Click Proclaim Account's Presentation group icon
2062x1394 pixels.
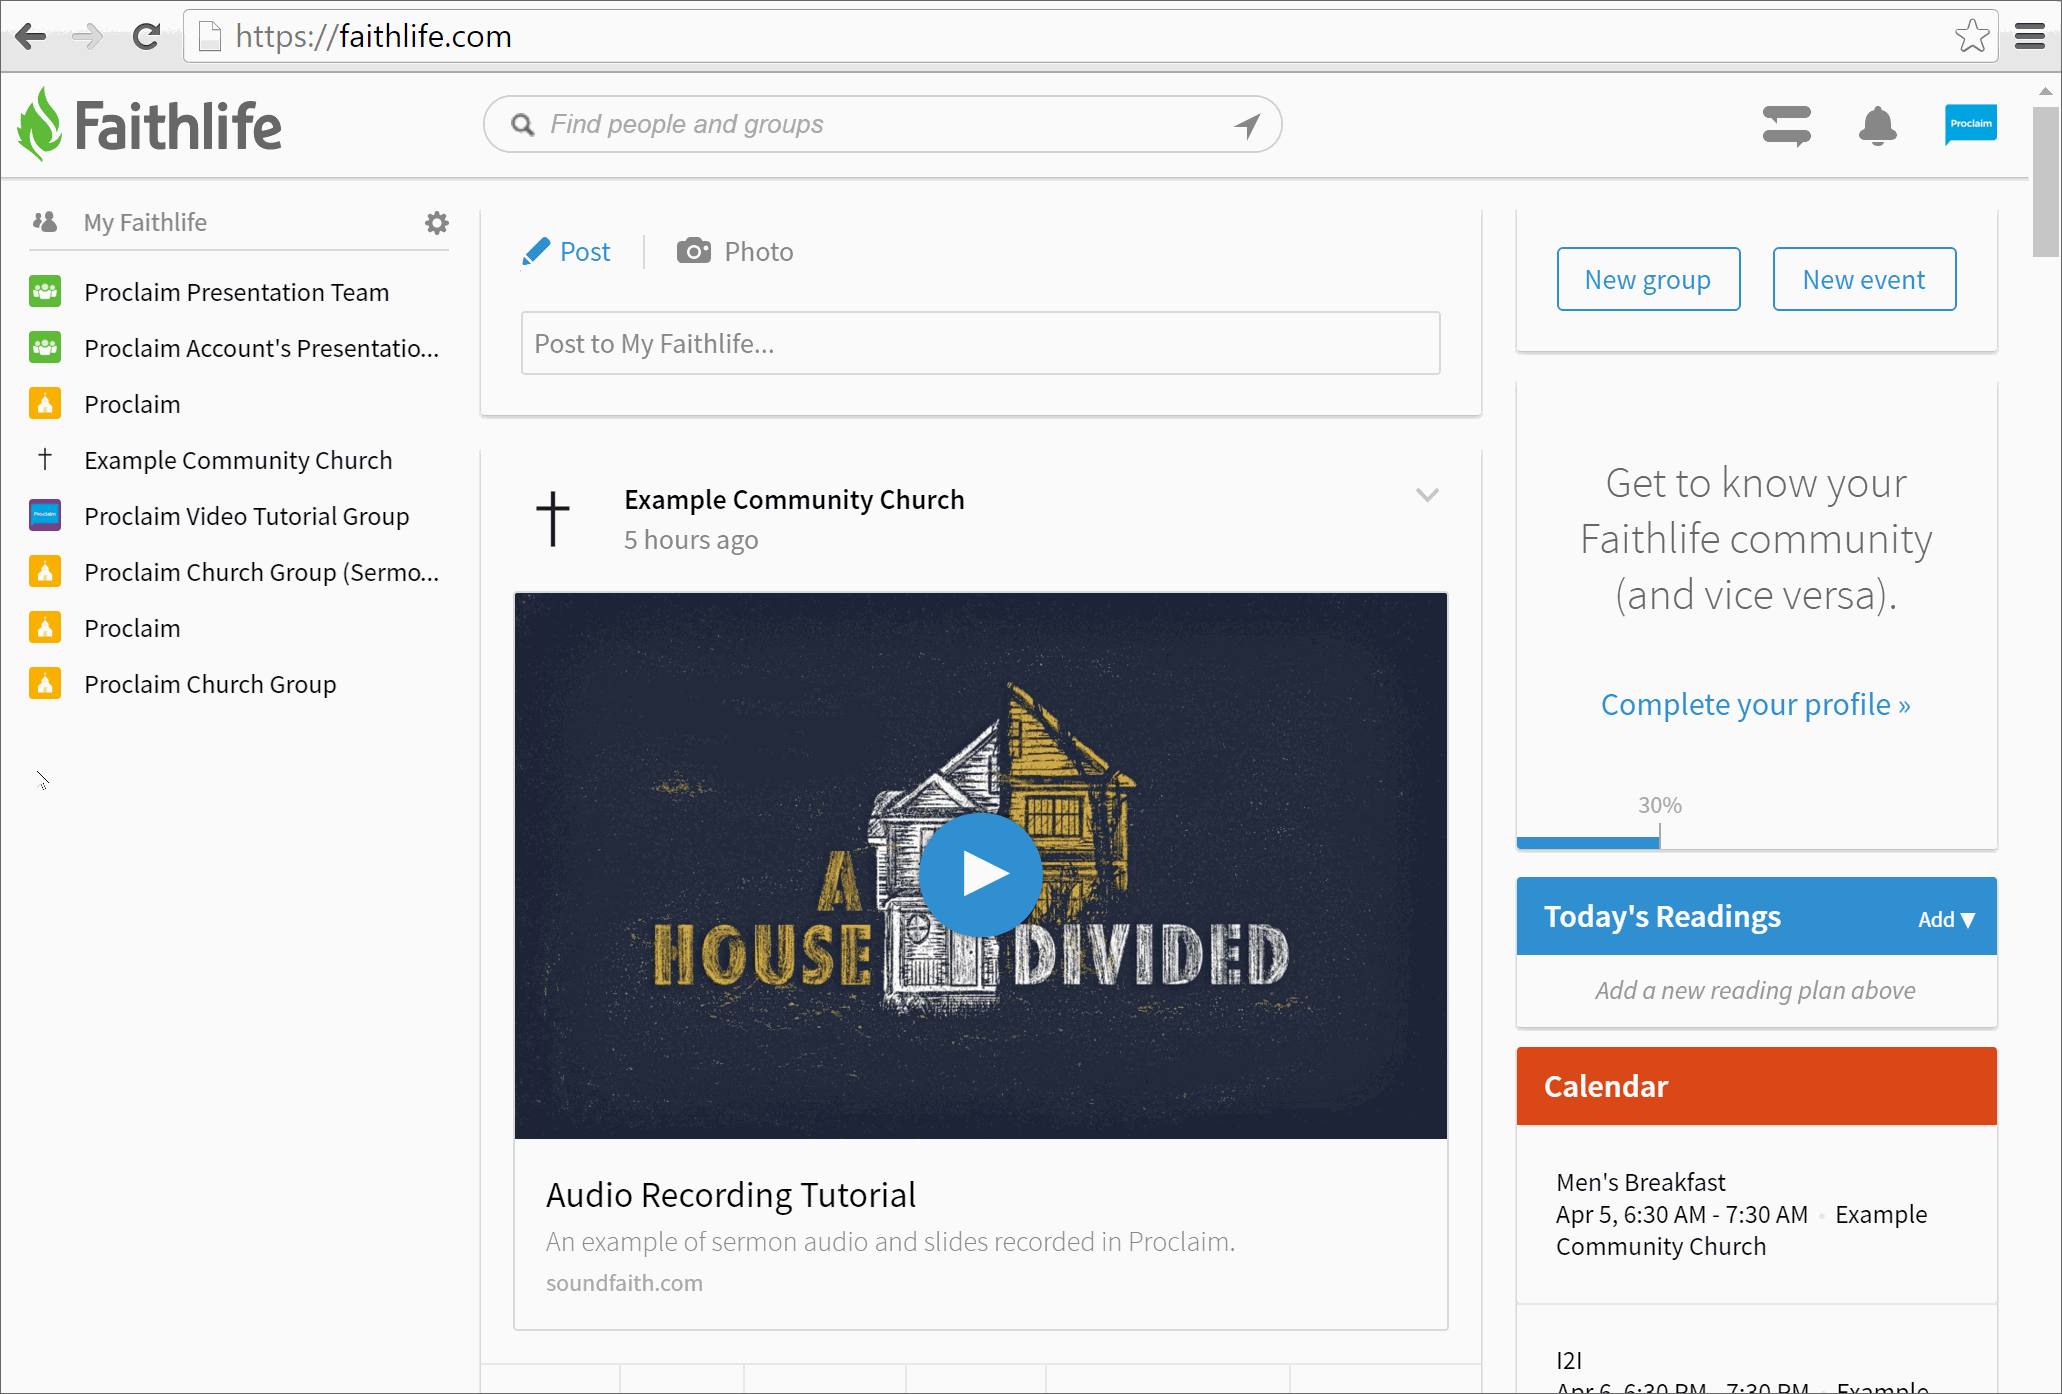pos(45,348)
